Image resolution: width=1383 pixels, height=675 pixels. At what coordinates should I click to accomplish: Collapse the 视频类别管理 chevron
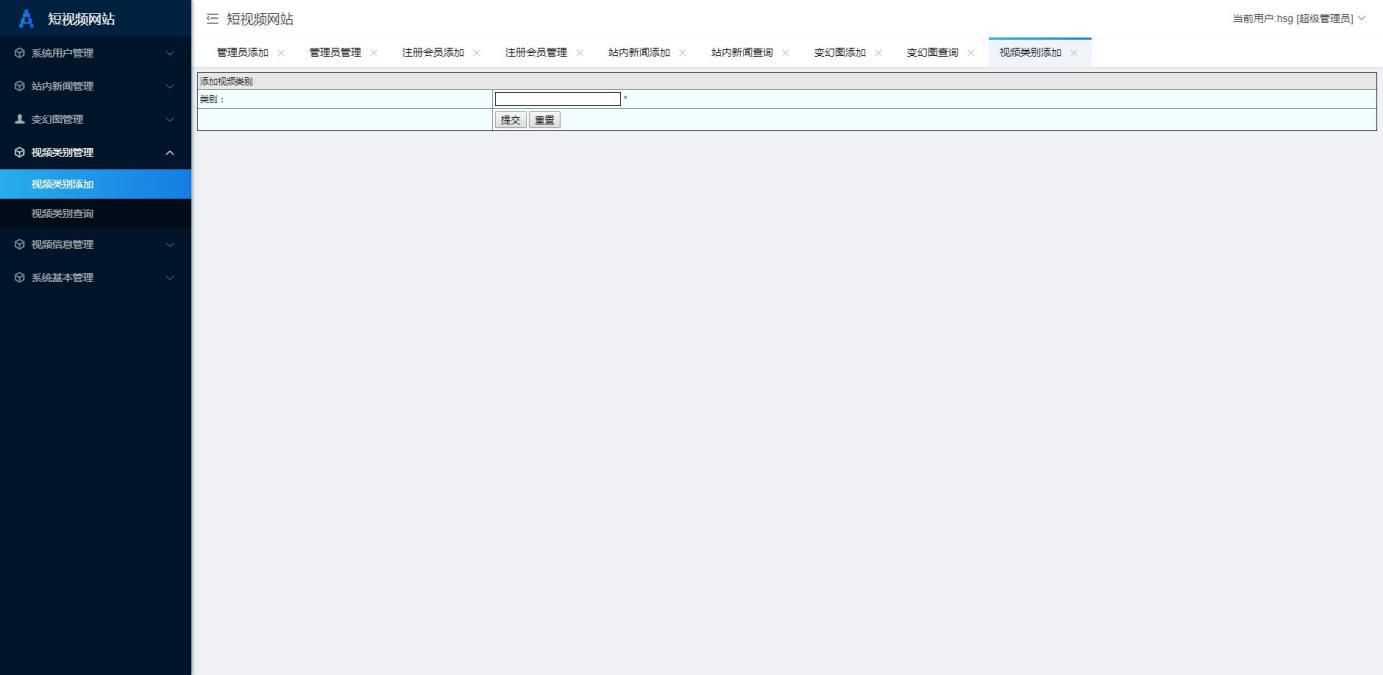tap(169, 152)
